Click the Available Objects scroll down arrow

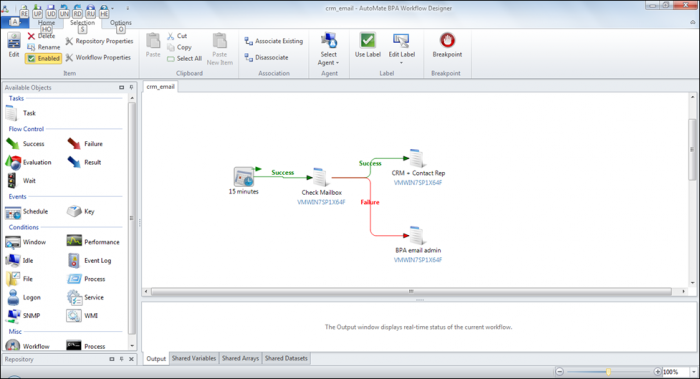(132, 346)
